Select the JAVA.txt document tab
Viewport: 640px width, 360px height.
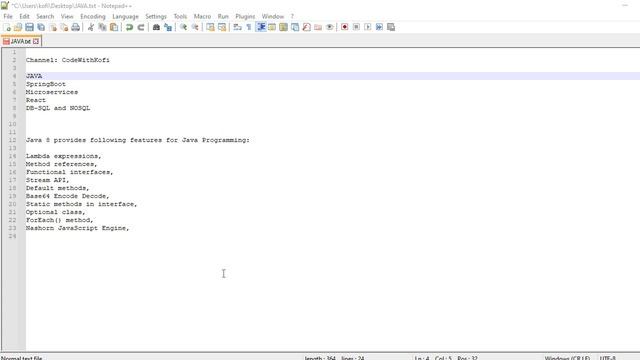coord(21,42)
